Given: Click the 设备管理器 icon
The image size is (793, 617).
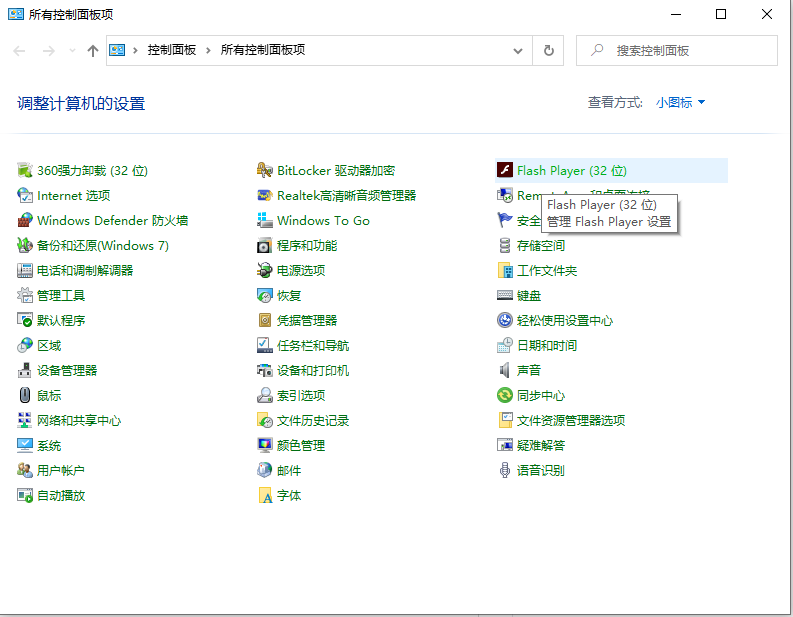Looking at the screenshot, I should pyautogui.click(x=25, y=371).
